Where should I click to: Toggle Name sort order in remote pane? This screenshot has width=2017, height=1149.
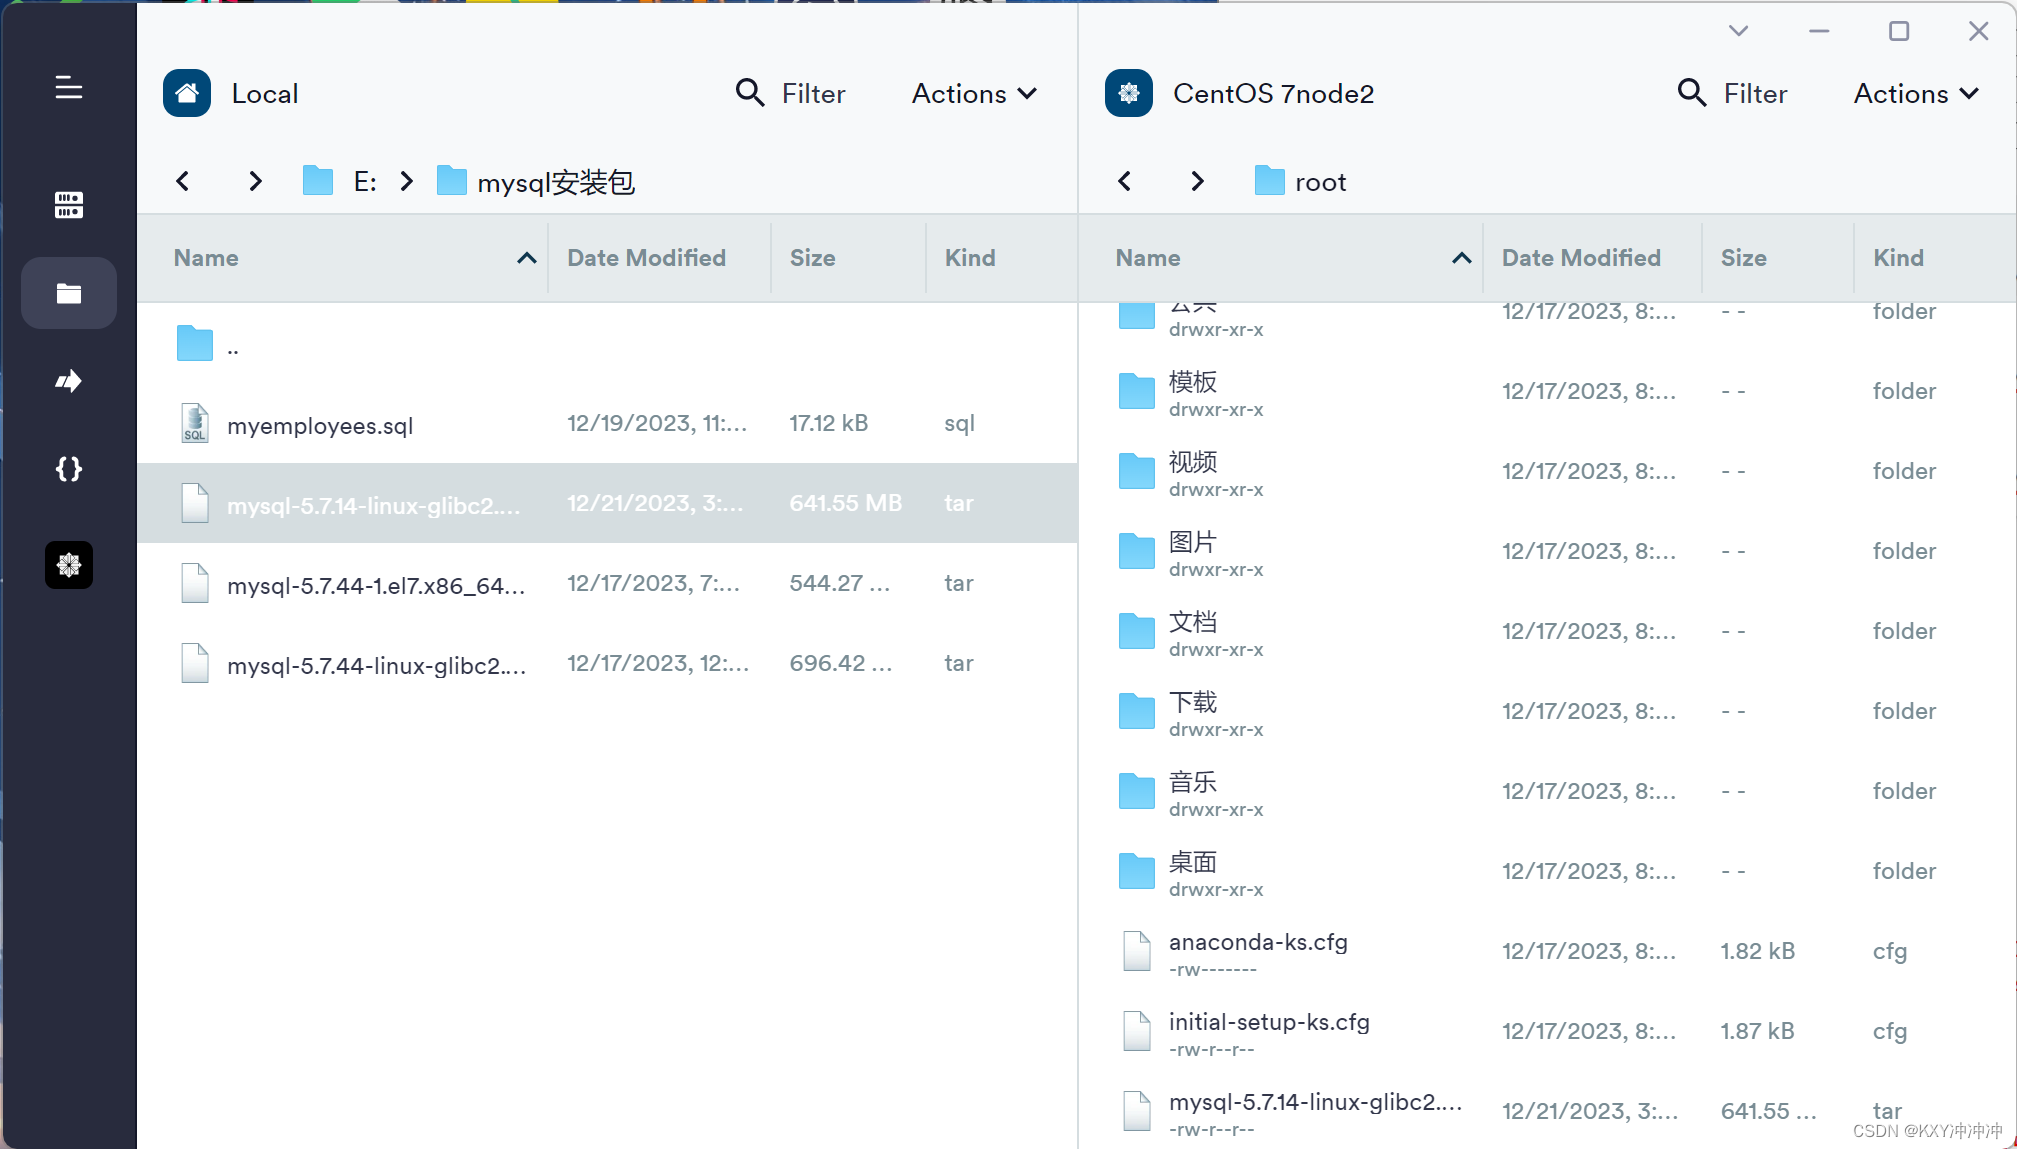(x=1461, y=258)
